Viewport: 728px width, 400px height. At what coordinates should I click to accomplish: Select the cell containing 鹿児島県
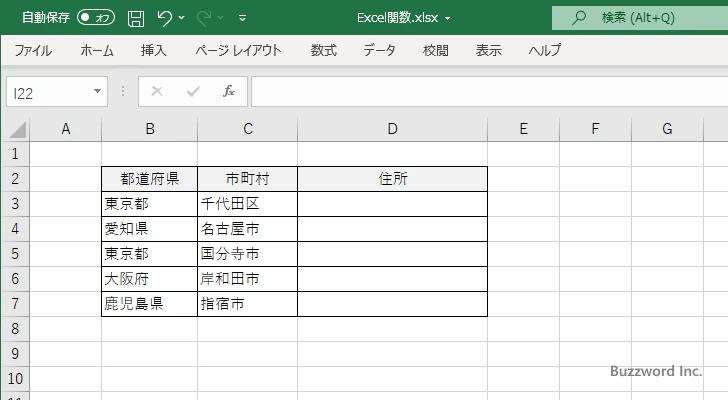coord(150,304)
